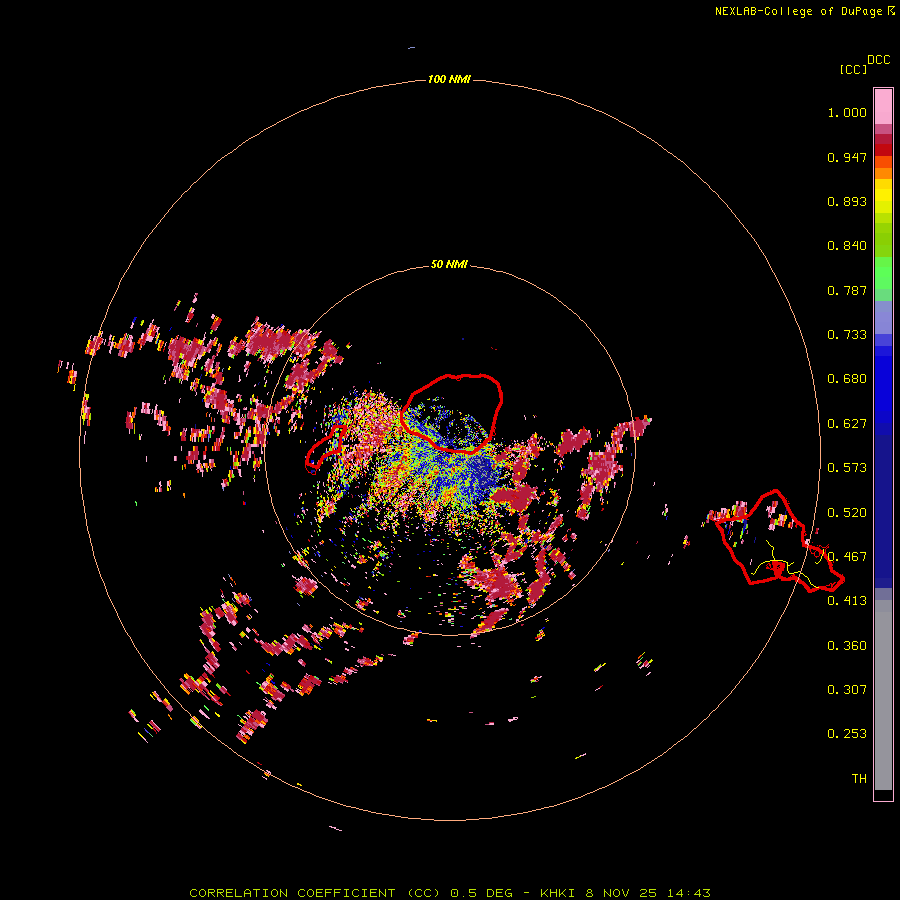
Task: Select the 0.787 legend value
Action: pyautogui.click(x=847, y=290)
